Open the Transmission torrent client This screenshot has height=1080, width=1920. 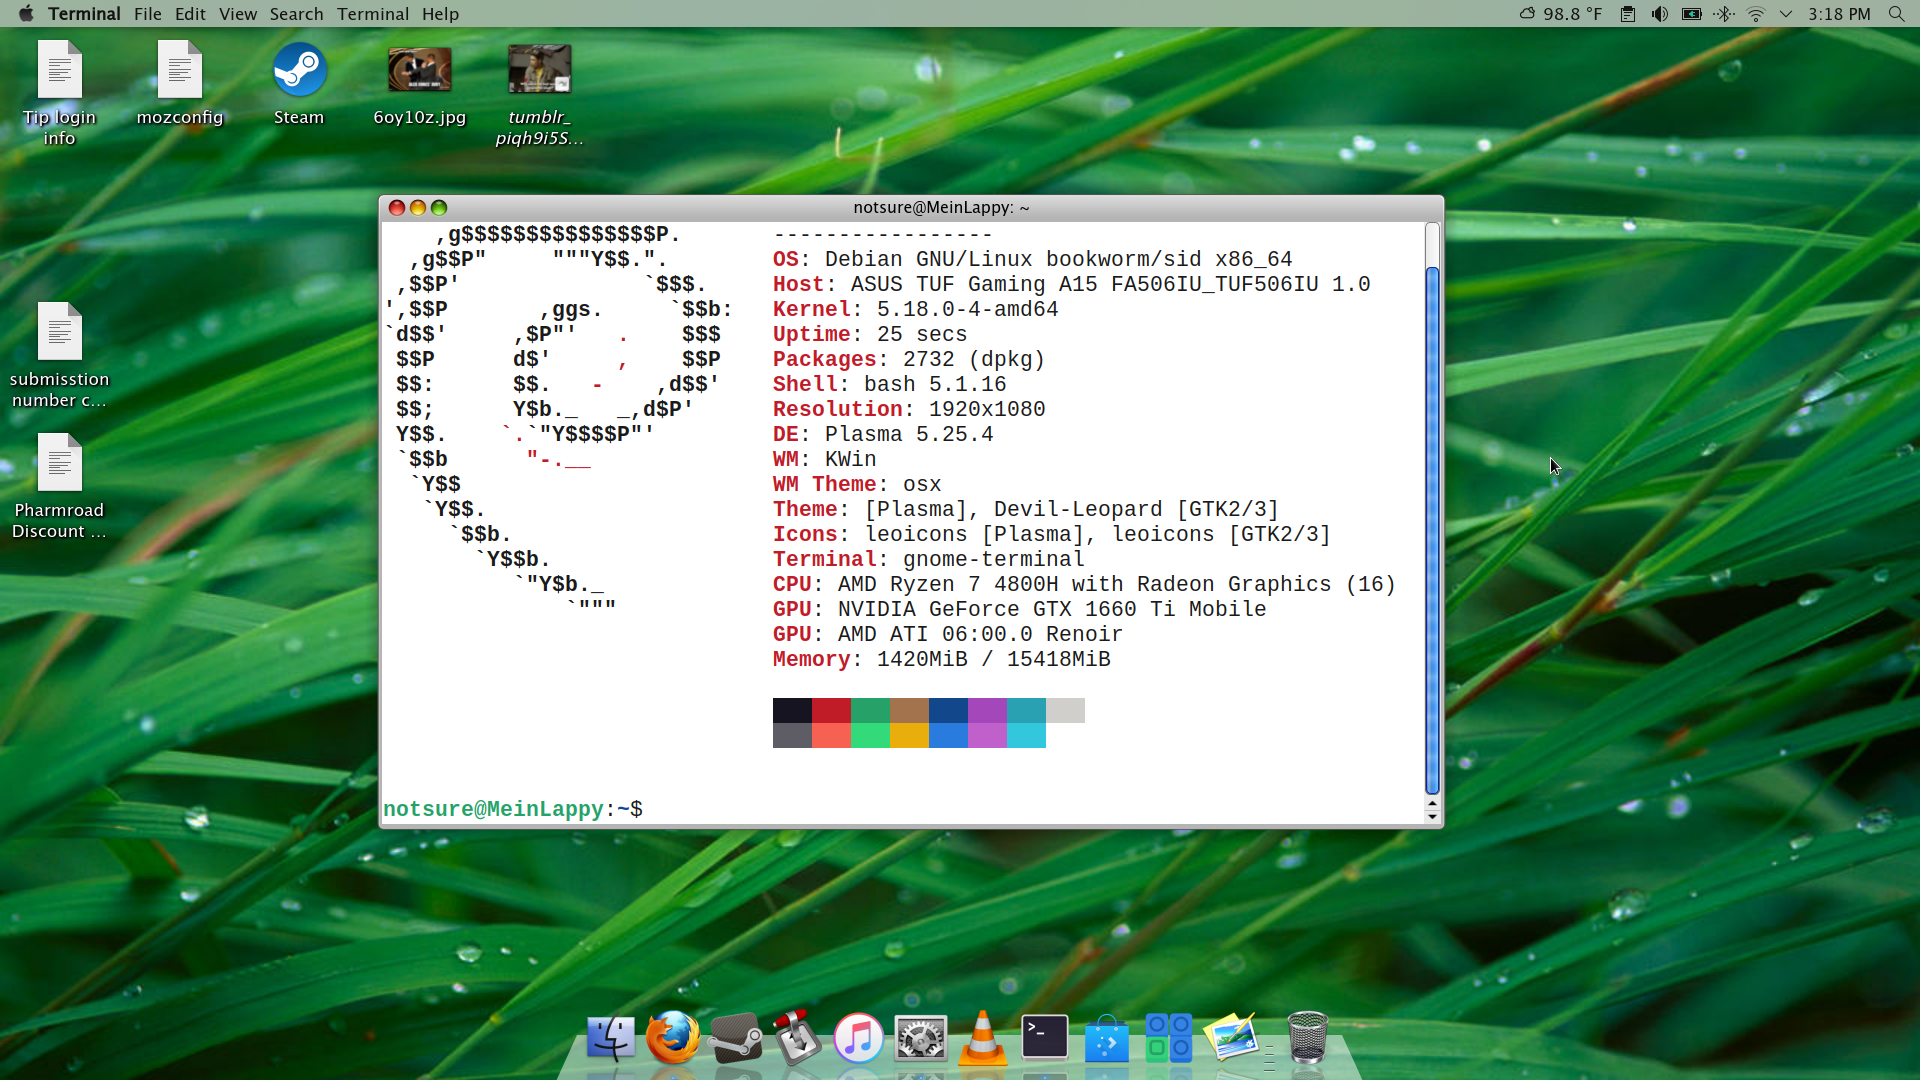click(798, 1038)
